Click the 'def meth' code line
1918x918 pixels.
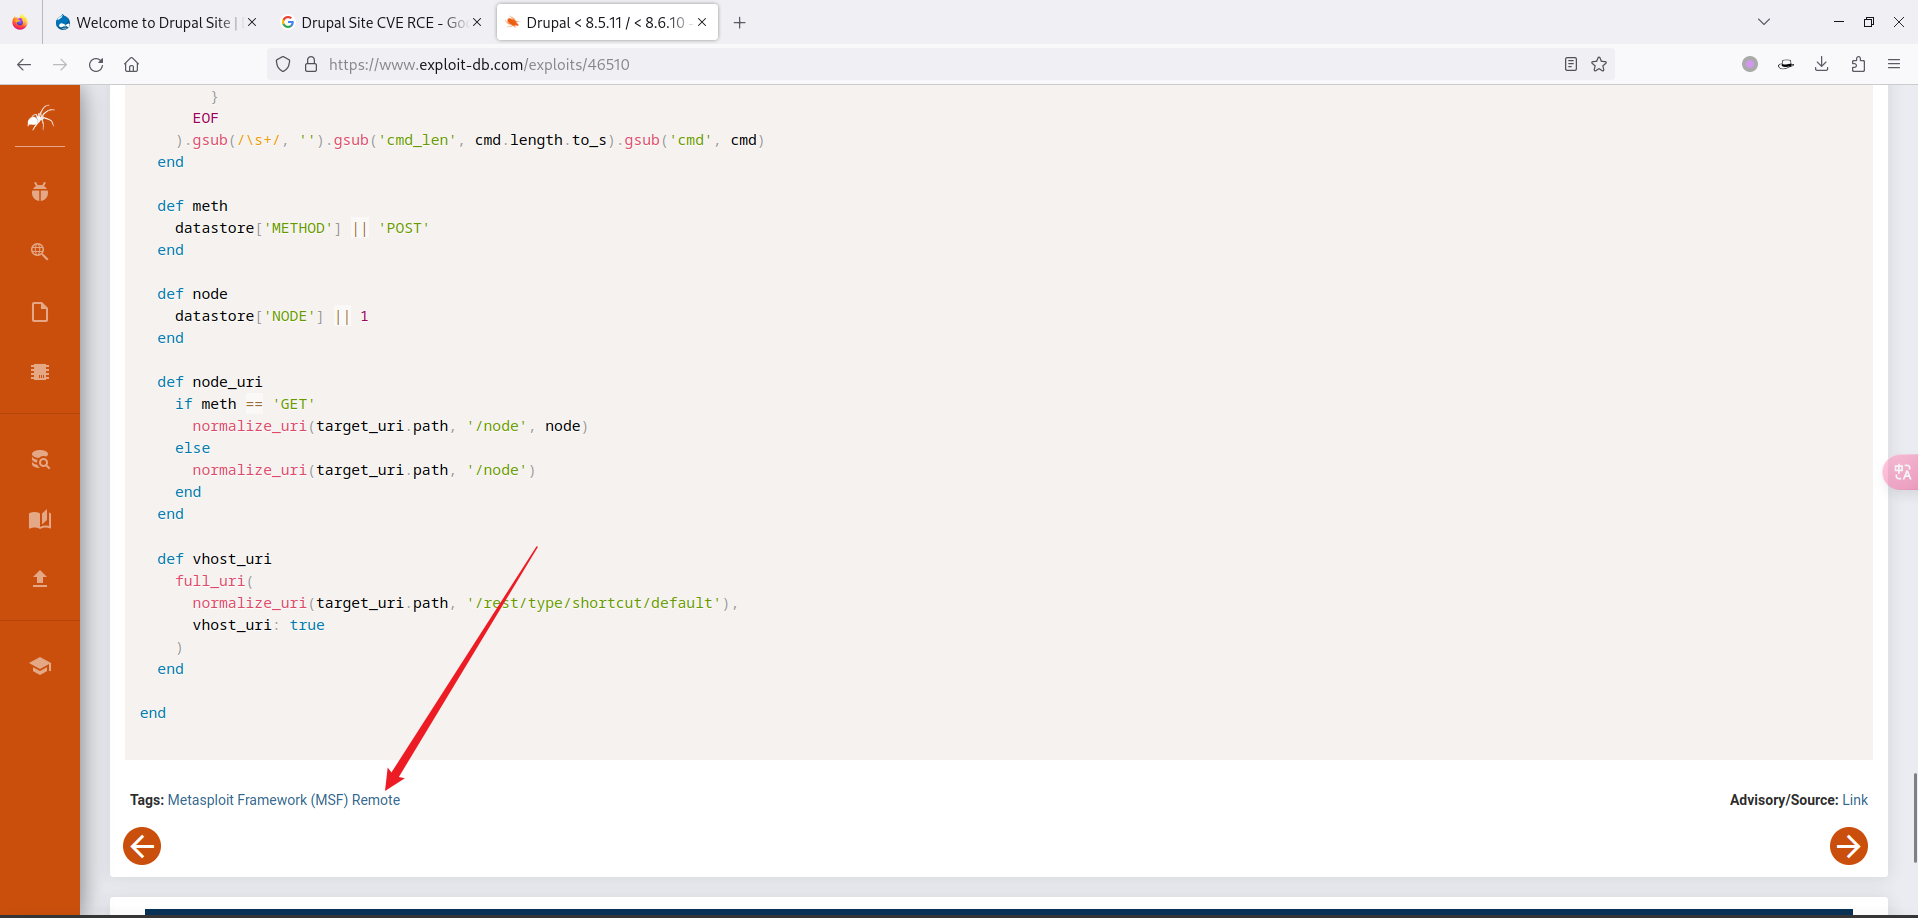point(192,206)
